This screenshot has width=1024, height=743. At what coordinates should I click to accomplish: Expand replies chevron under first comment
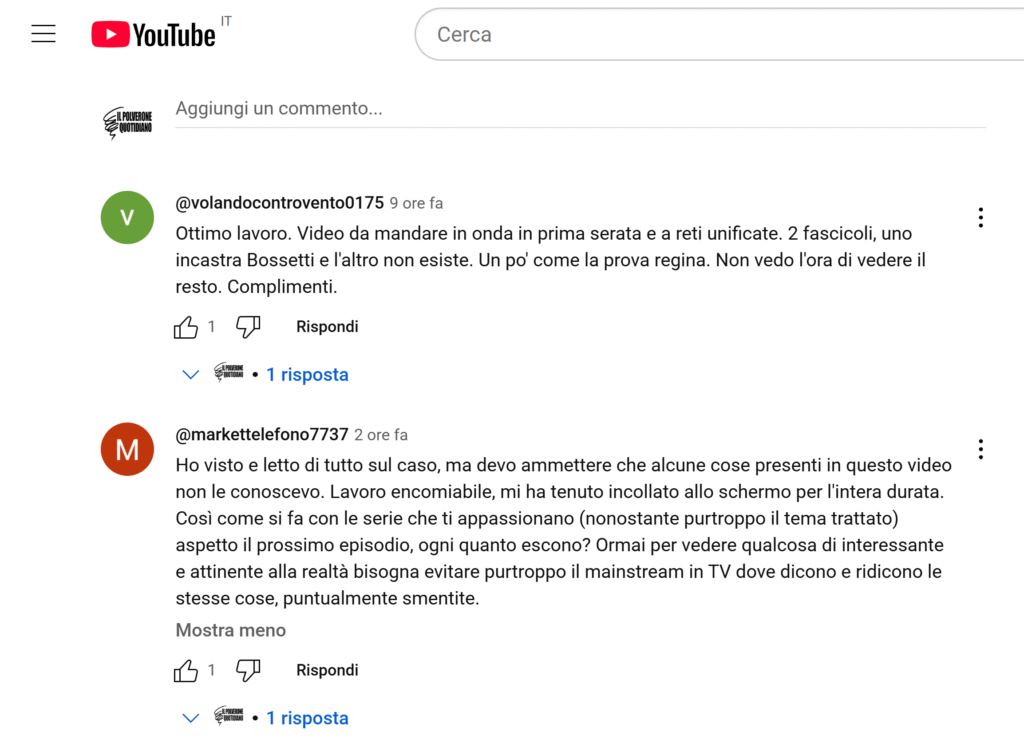(x=190, y=375)
